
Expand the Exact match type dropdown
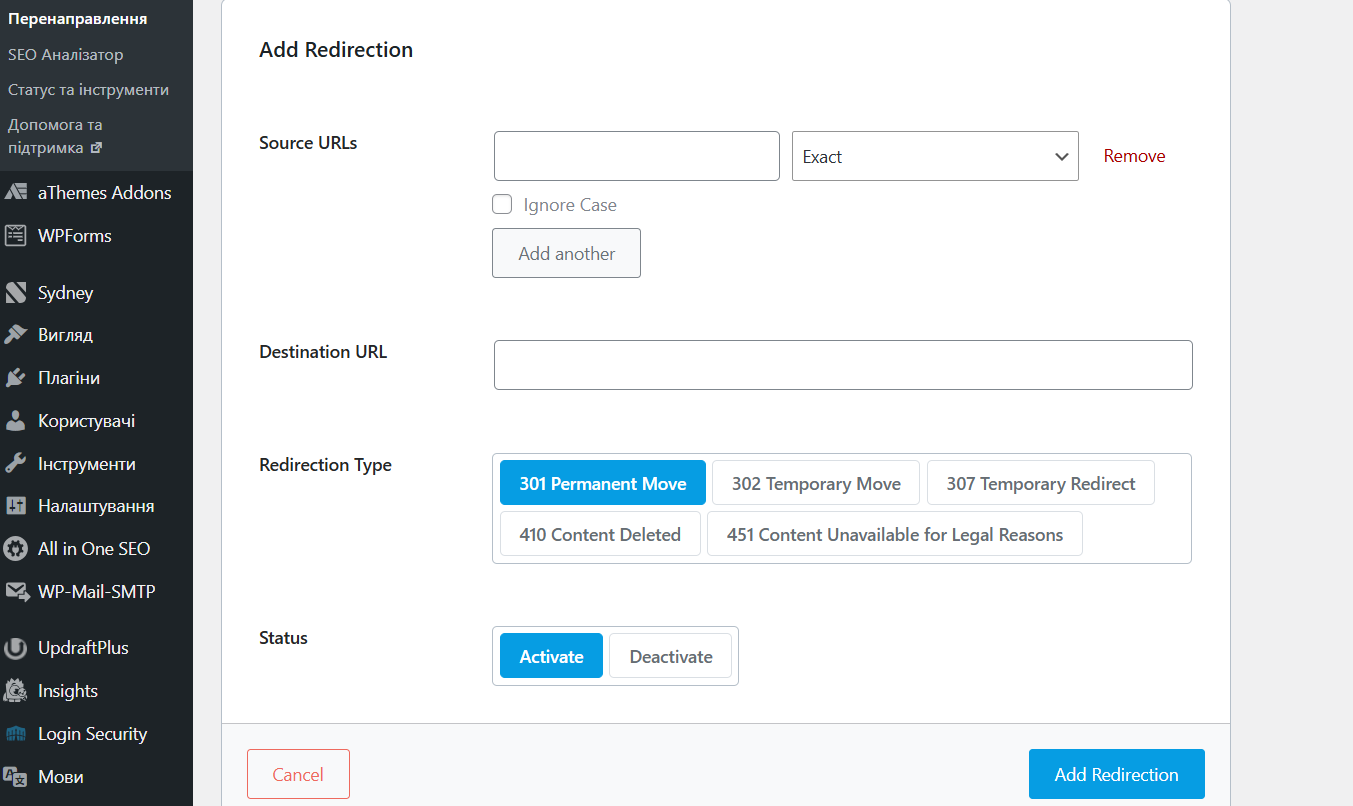(x=934, y=157)
